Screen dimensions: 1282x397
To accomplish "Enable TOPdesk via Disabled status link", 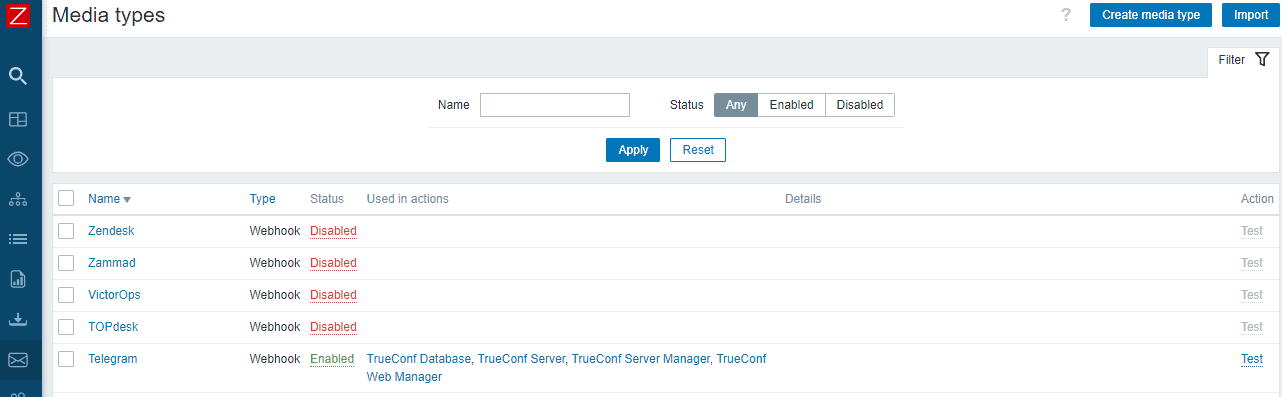I will click(x=333, y=327).
